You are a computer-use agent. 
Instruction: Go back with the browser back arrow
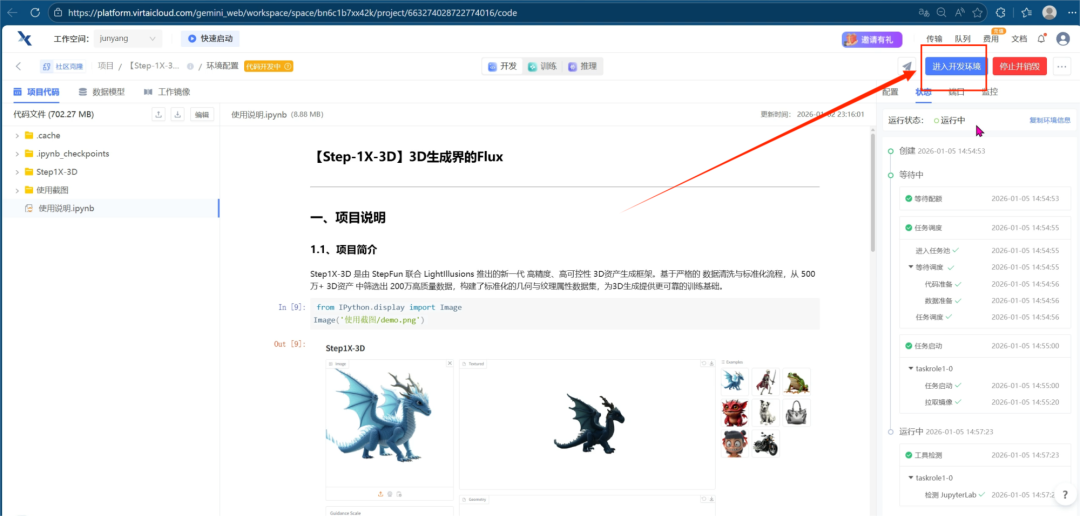(x=13, y=12)
